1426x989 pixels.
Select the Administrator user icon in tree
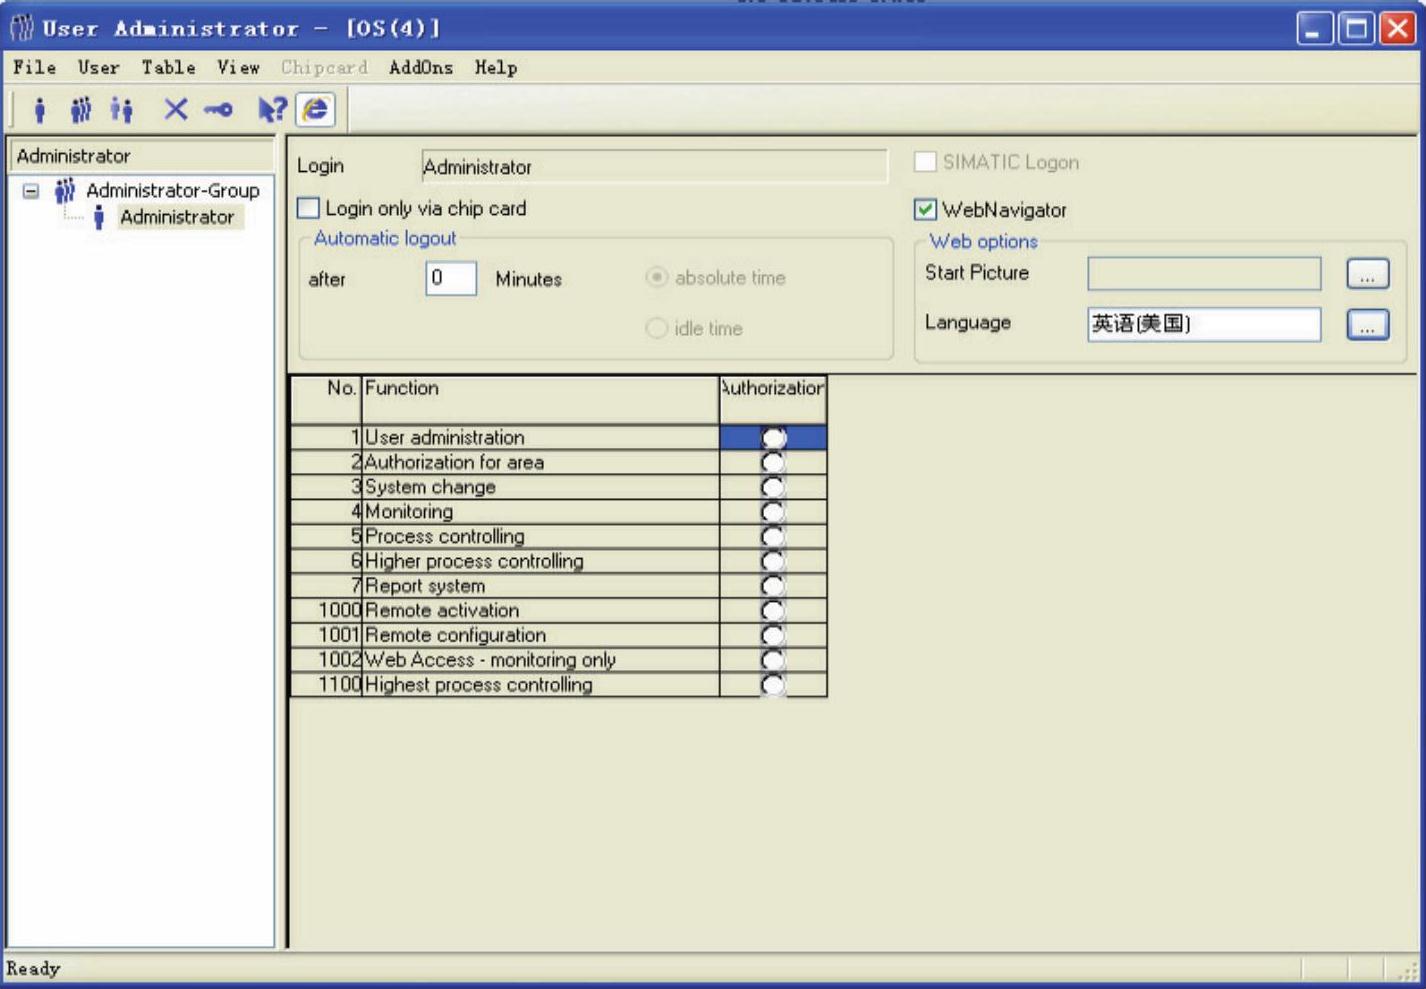pos(98,217)
